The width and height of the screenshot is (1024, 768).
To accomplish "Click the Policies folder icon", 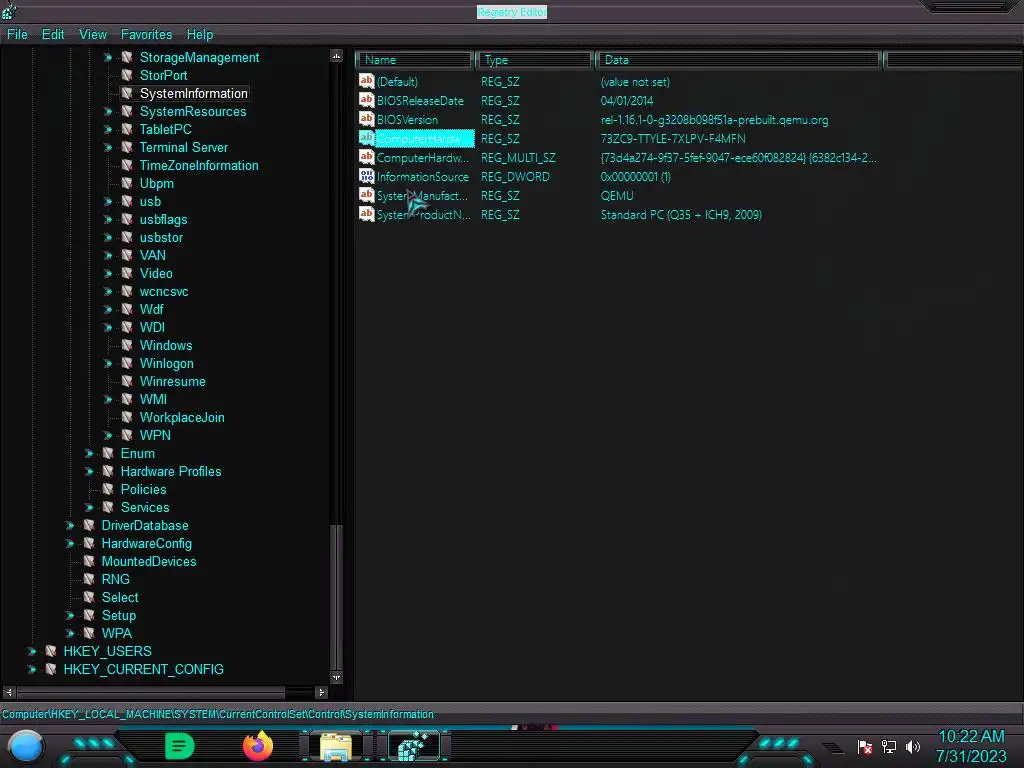I will click(x=108, y=489).
